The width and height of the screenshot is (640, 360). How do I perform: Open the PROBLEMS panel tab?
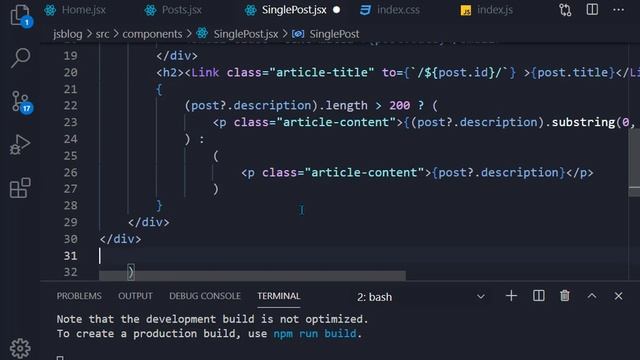click(79, 296)
